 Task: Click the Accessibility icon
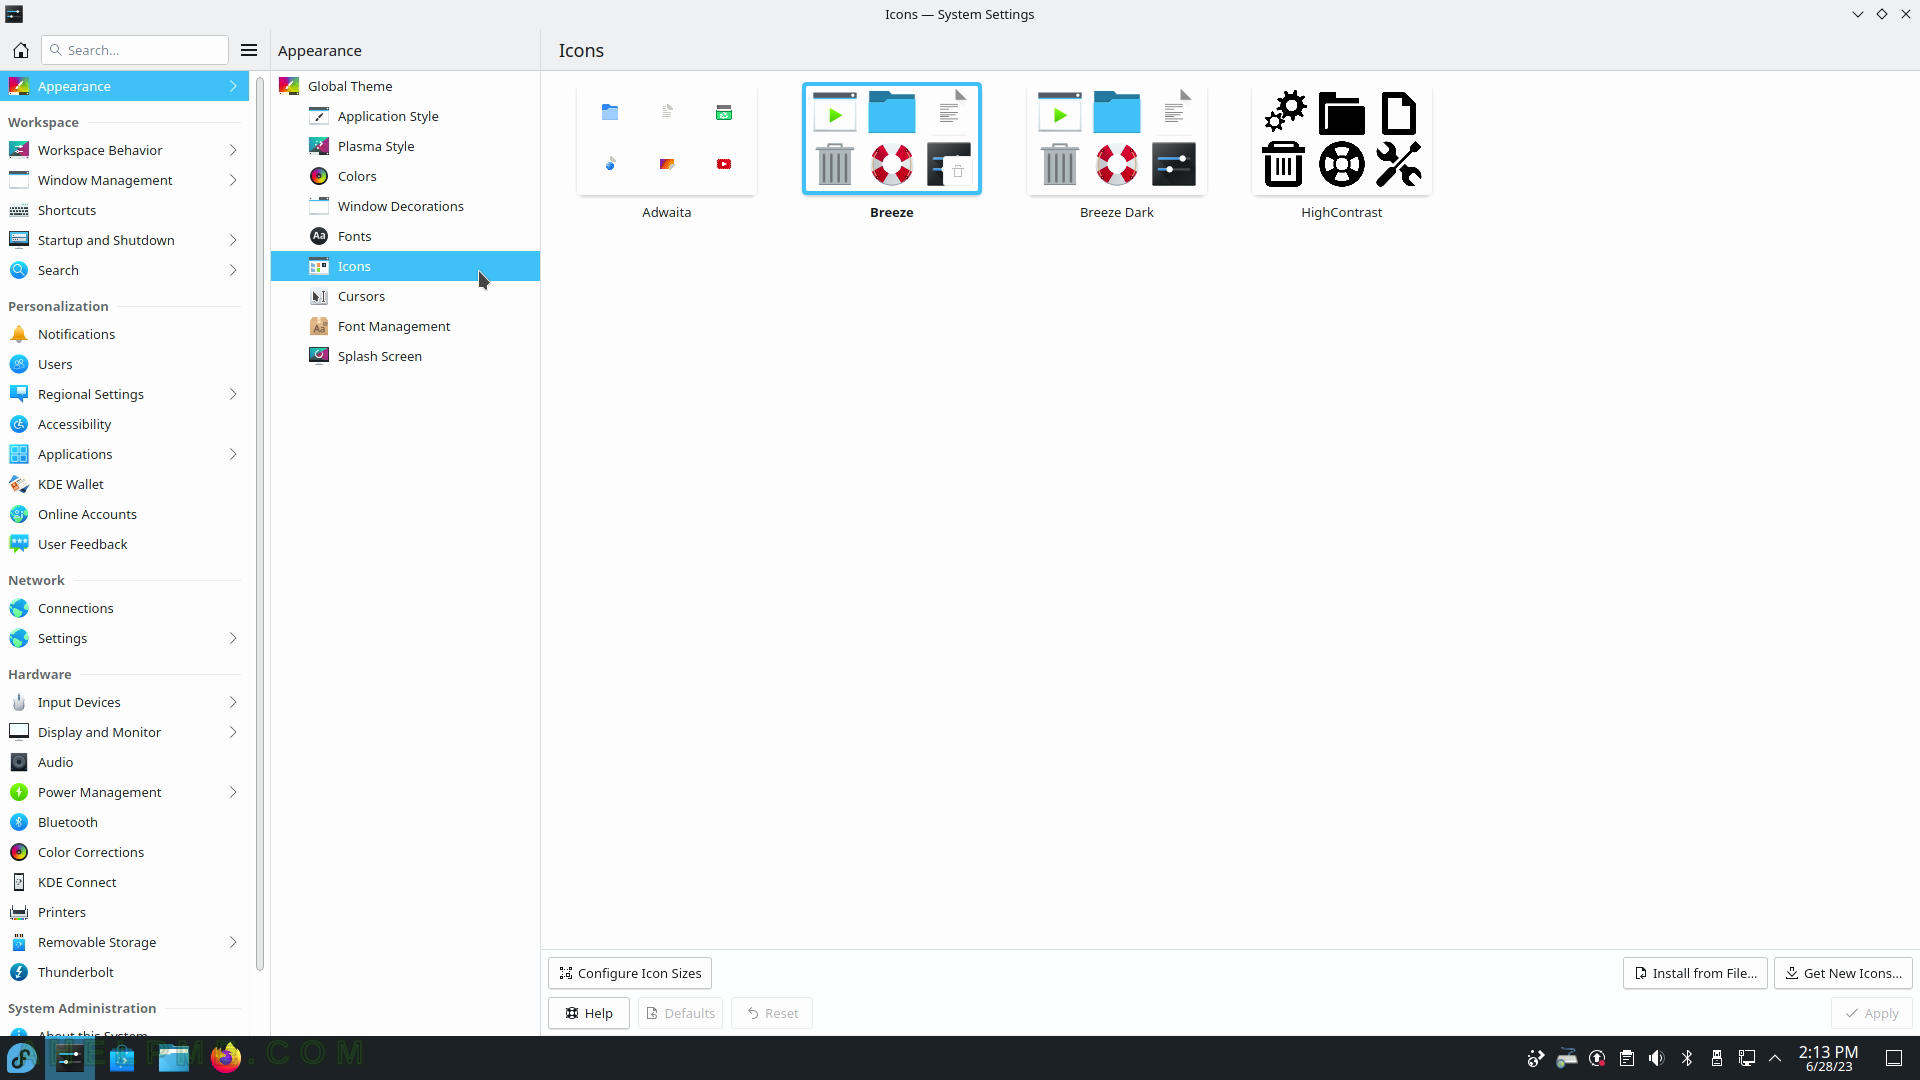click(x=19, y=424)
